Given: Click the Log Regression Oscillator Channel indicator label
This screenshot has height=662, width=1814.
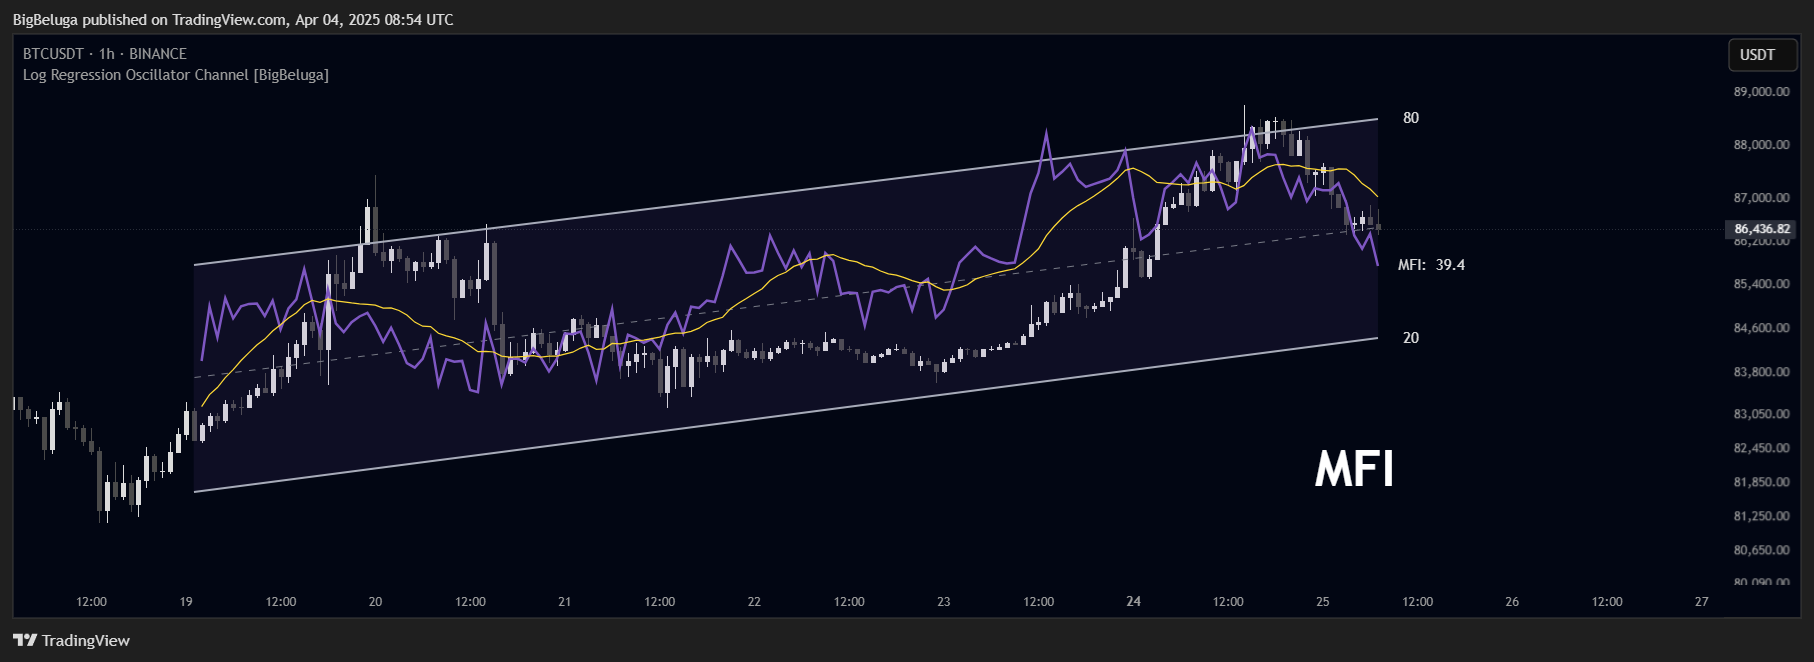Looking at the screenshot, I should 176,75.
